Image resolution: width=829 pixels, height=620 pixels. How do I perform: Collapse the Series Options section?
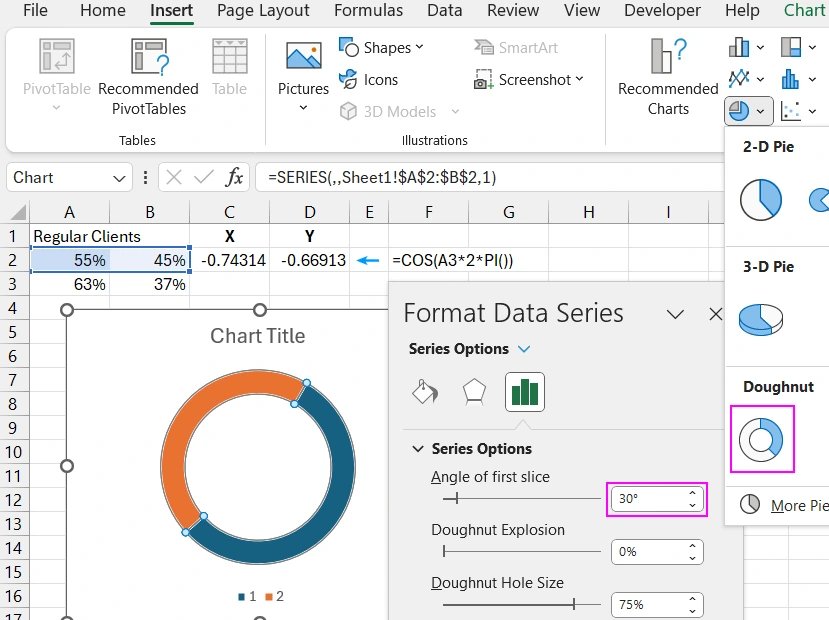click(x=418, y=449)
